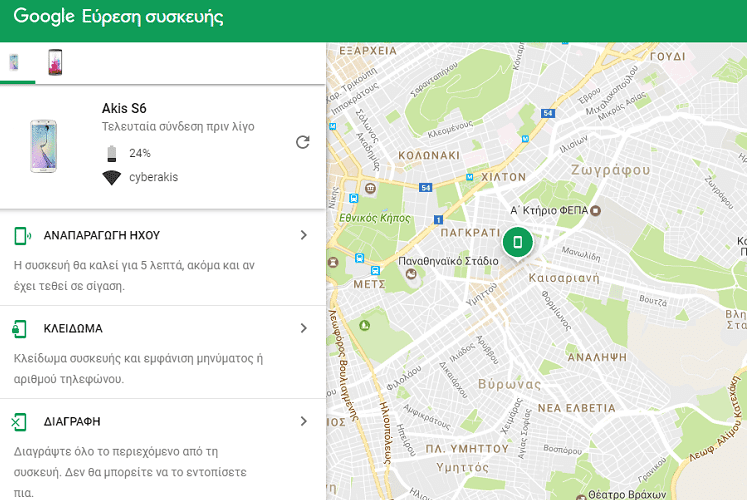747x500 pixels.
Task: Click the ΚΟΛΩΝΑΚΙ map label
Action: click(429, 156)
